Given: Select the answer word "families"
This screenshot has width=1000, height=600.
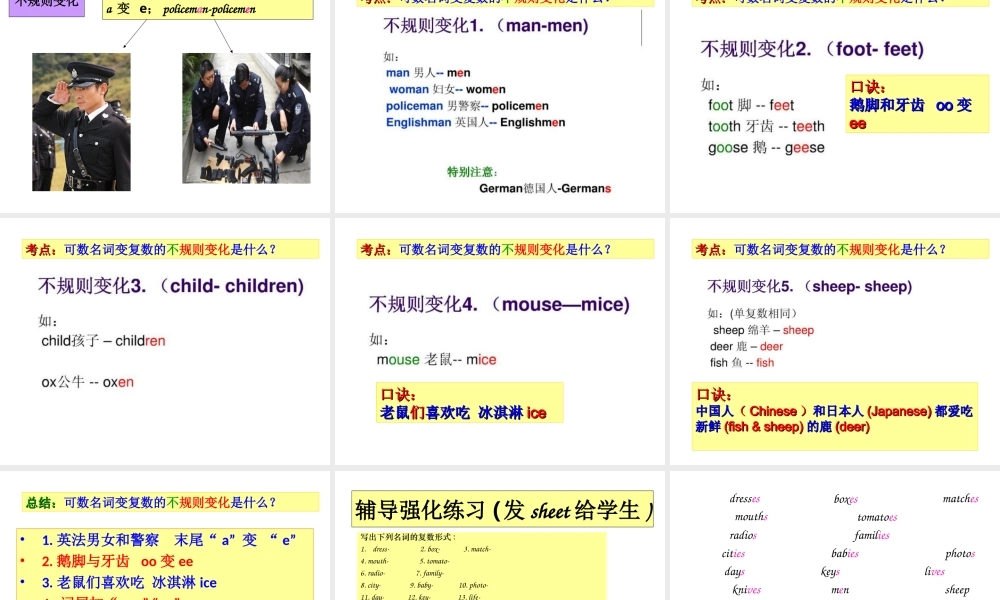Looking at the screenshot, I should [871, 535].
